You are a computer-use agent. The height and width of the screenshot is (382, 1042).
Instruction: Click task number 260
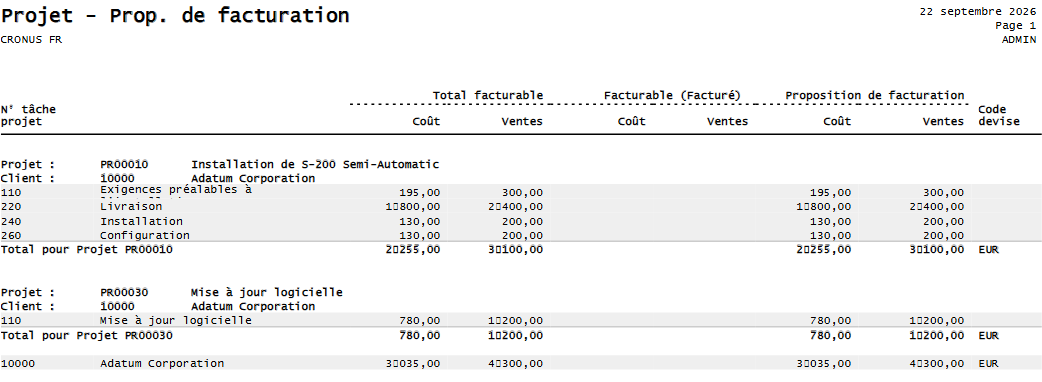11,236
